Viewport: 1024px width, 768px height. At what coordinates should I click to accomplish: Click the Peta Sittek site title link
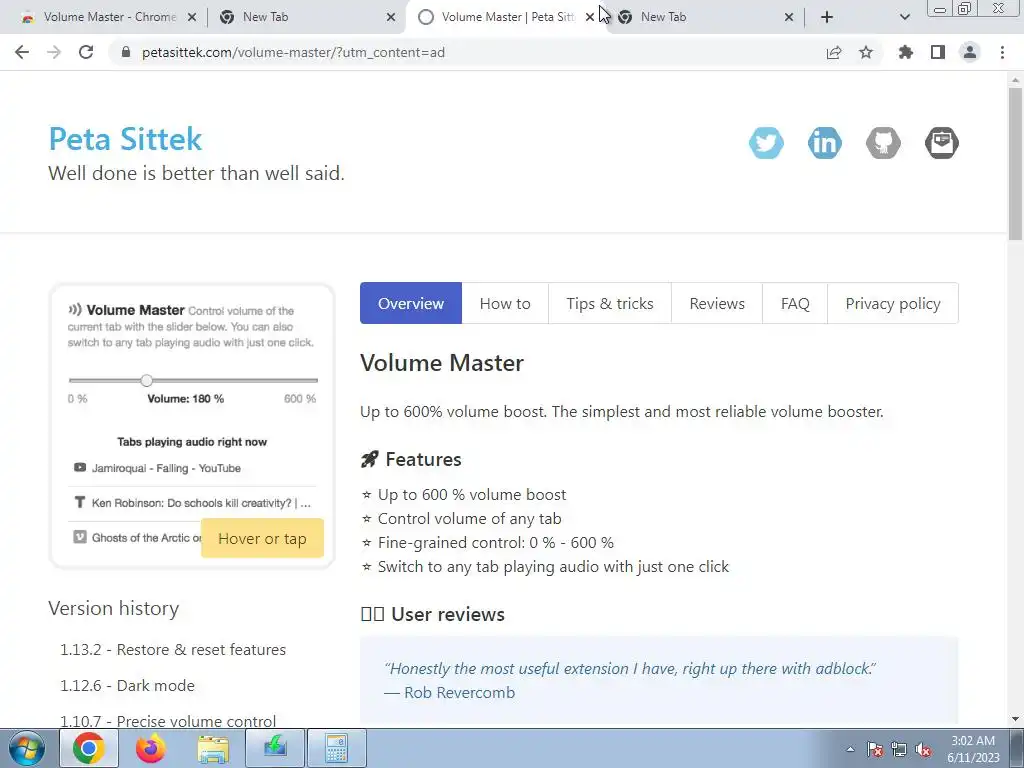[125, 138]
